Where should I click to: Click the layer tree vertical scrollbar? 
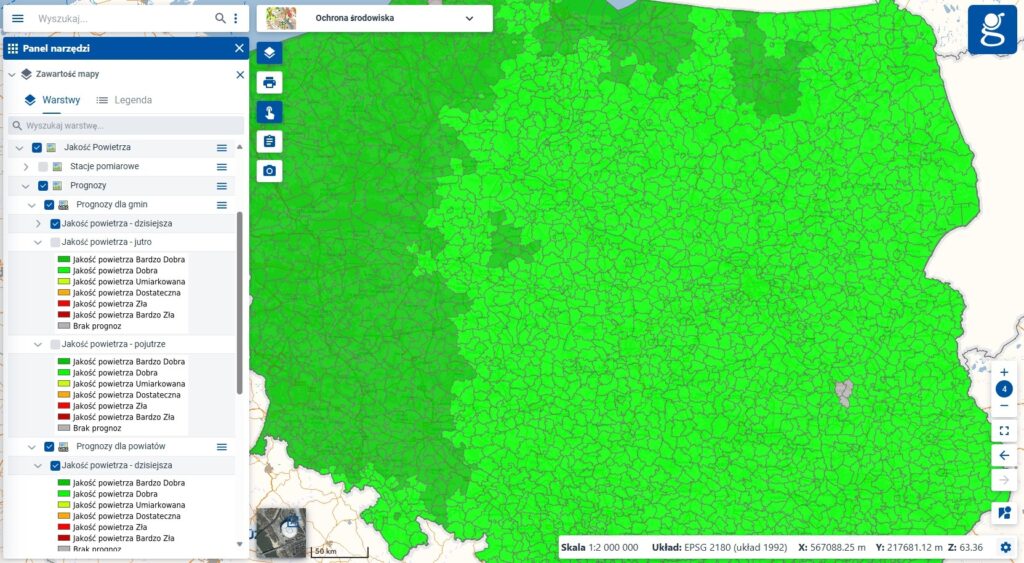pyautogui.click(x=239, y=302)
